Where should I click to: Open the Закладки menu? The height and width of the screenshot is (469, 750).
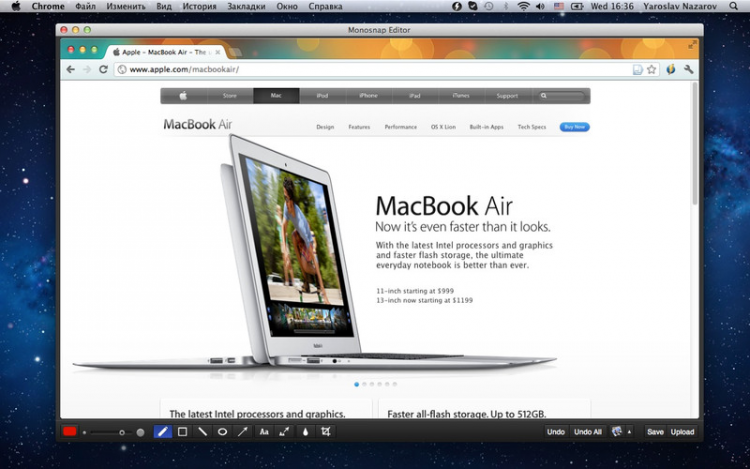pos(247,6)
